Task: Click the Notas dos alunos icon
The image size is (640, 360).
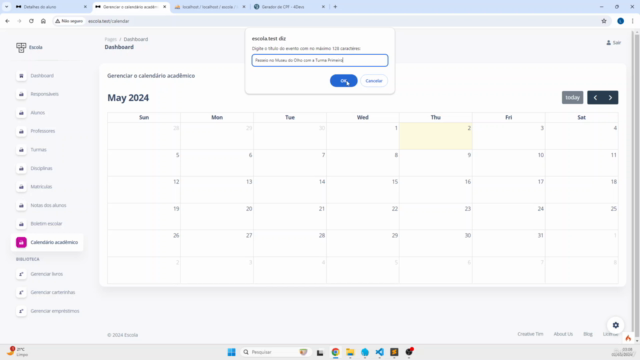Action: coord(21,205)
